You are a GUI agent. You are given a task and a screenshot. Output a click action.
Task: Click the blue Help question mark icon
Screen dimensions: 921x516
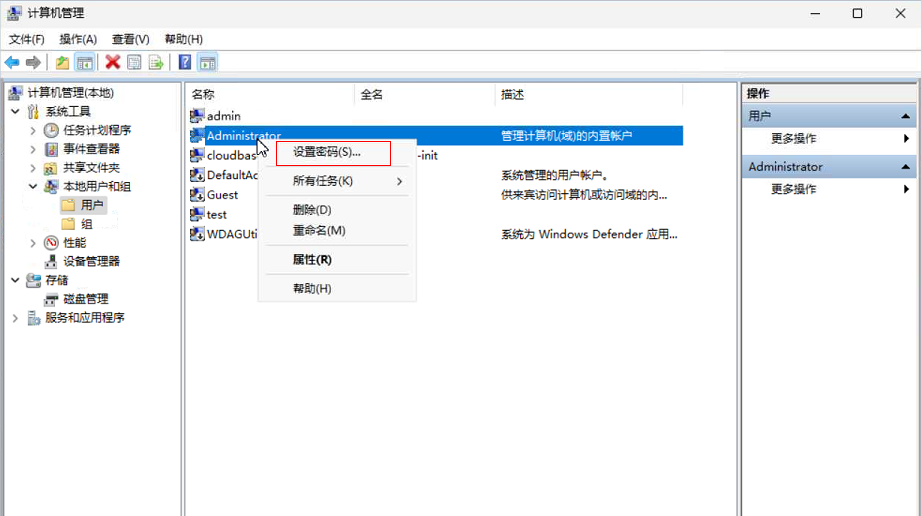pos(185,62)
